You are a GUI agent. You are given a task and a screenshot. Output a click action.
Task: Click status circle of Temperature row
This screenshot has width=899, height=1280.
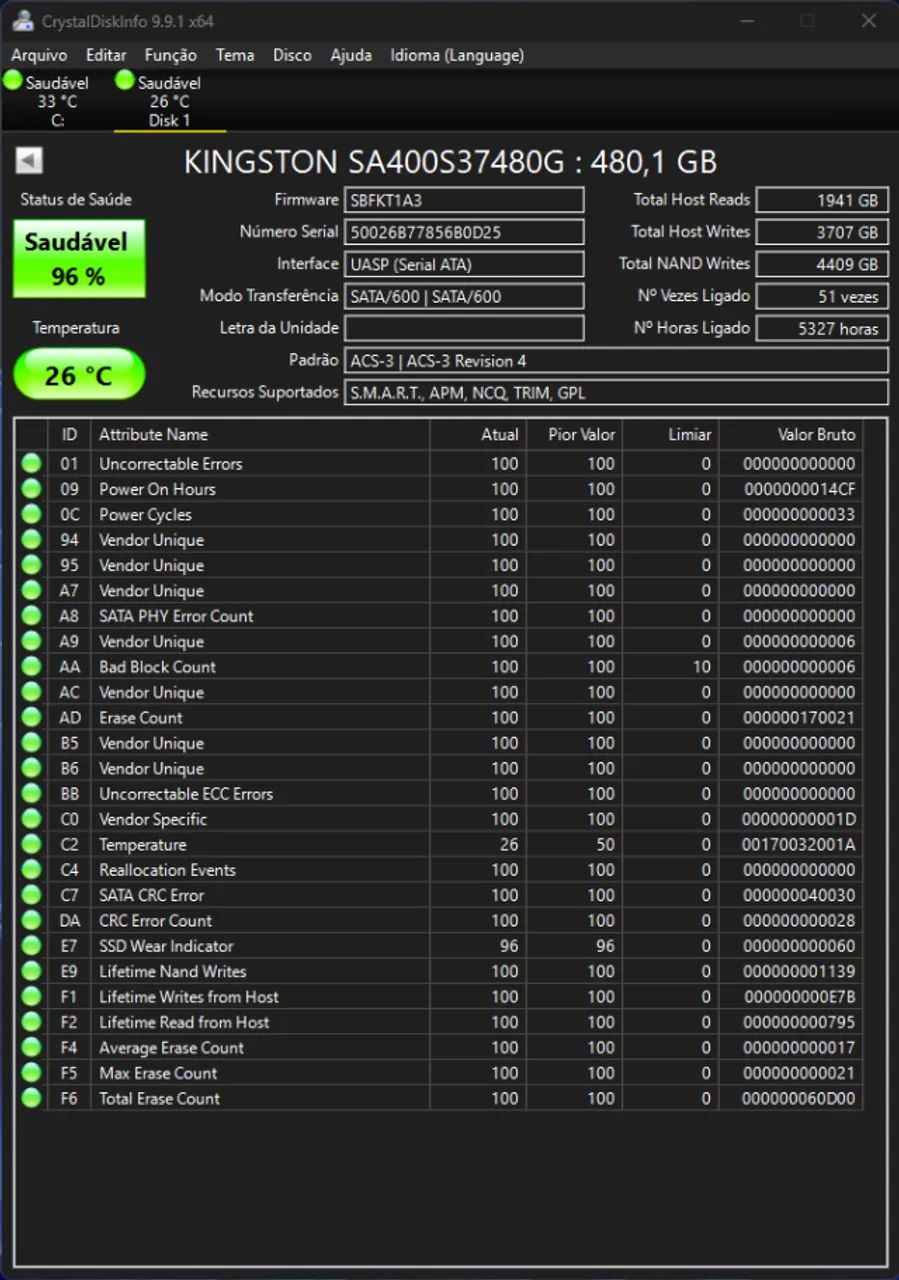tap(32, 844)
